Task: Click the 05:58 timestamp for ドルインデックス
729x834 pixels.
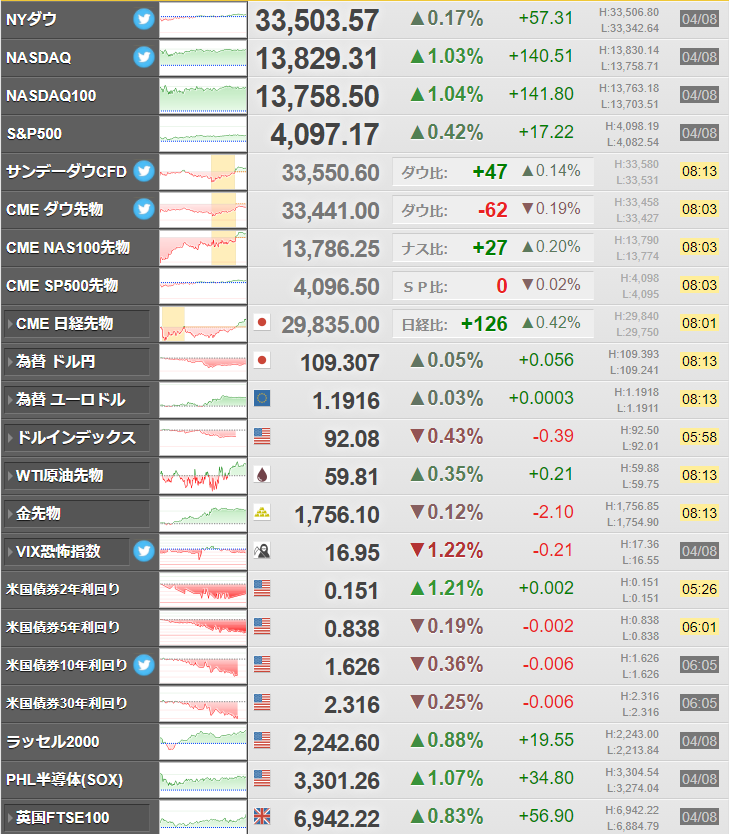Action: click(699, 437)
